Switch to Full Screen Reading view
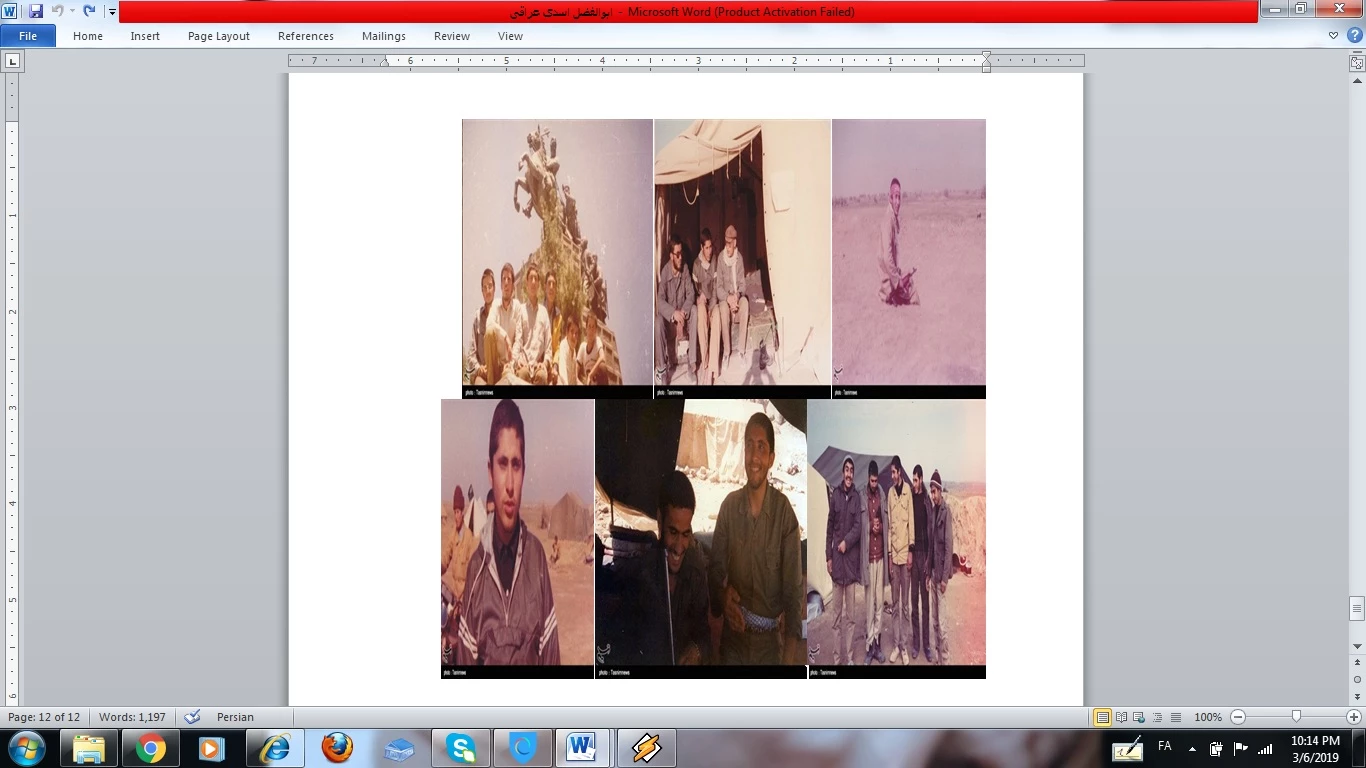This screenshot has width=1366, height=768. [x=1121, y=717]
